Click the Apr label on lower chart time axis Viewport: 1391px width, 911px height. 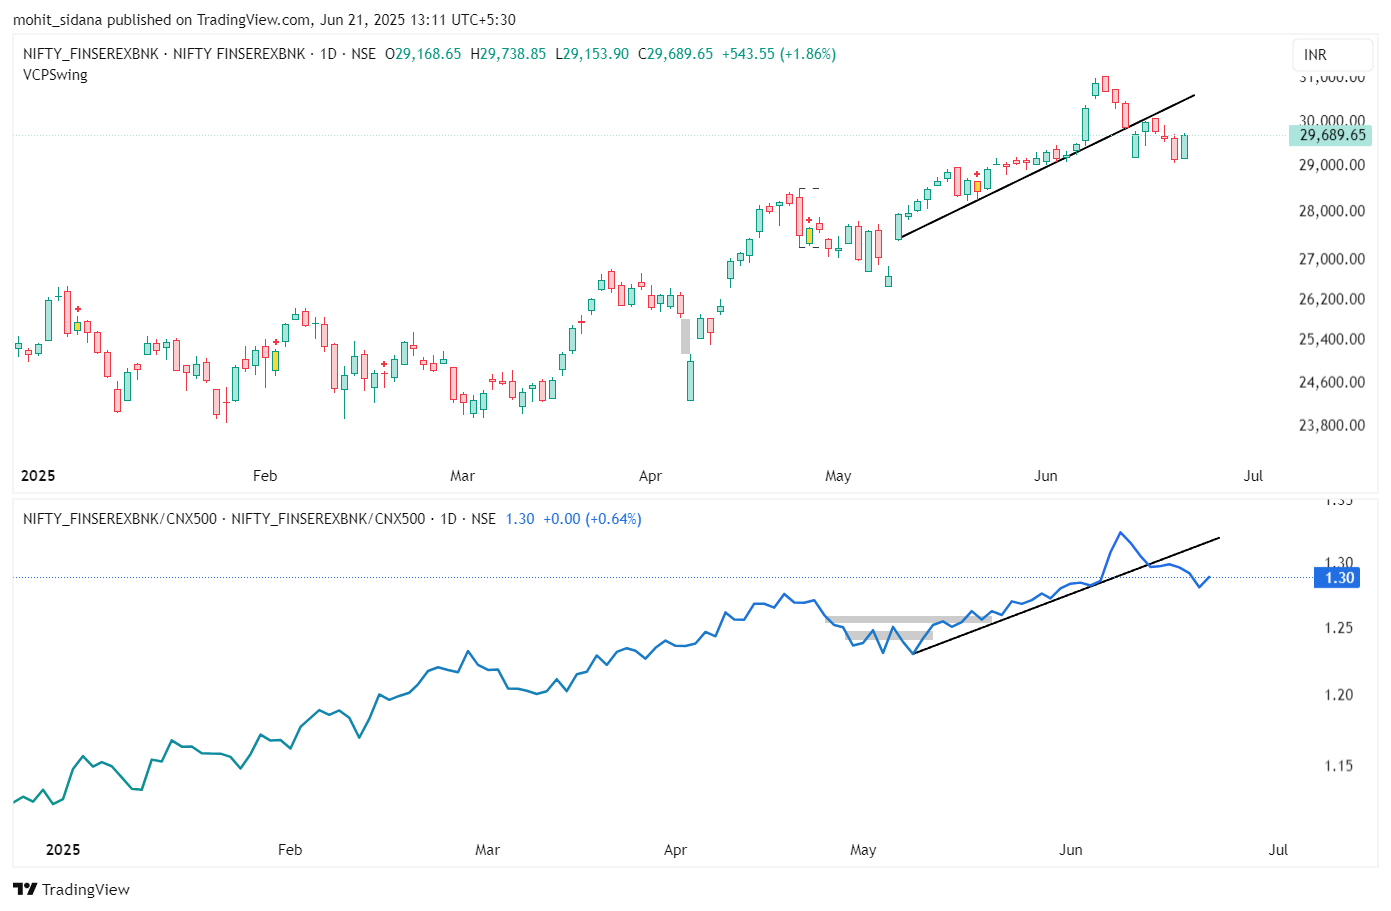[x=675, y=850]
